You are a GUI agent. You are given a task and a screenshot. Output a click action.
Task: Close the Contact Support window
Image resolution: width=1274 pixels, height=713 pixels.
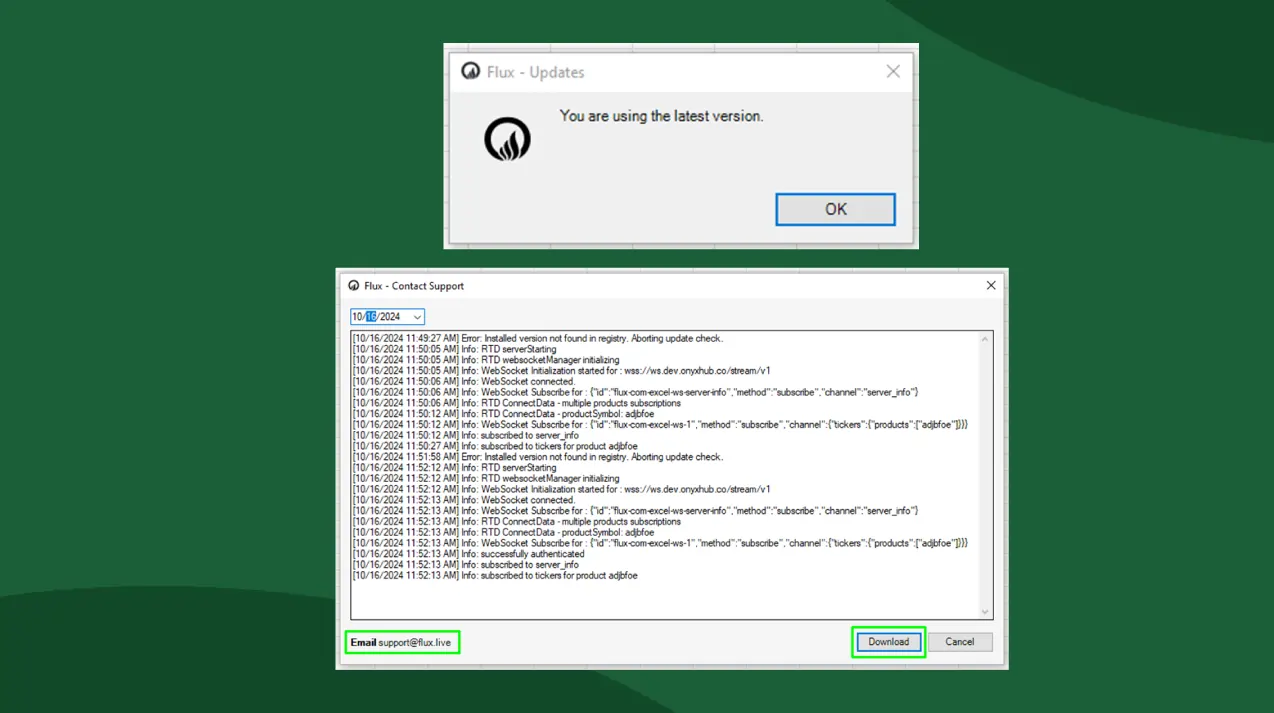point(991,286)
